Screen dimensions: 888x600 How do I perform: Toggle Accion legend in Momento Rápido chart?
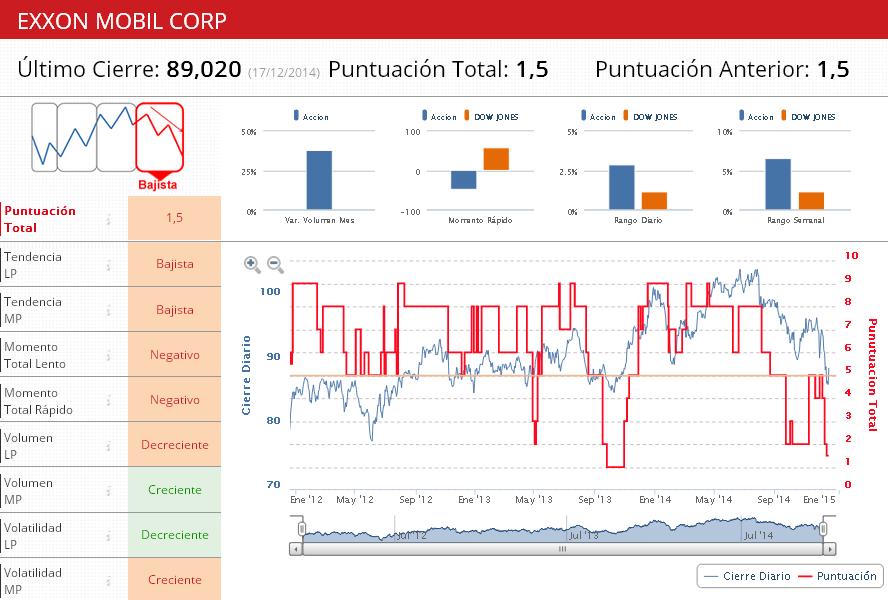pyautogui.click(x=439, y=116)
